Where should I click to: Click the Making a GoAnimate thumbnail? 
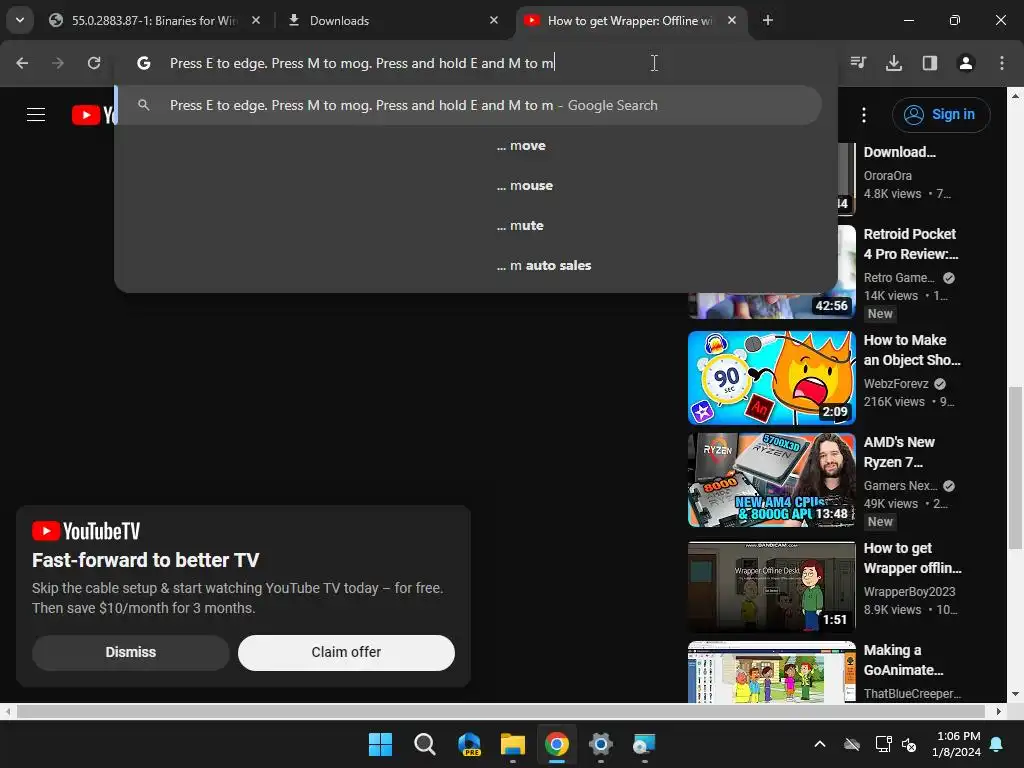[772, 673]
